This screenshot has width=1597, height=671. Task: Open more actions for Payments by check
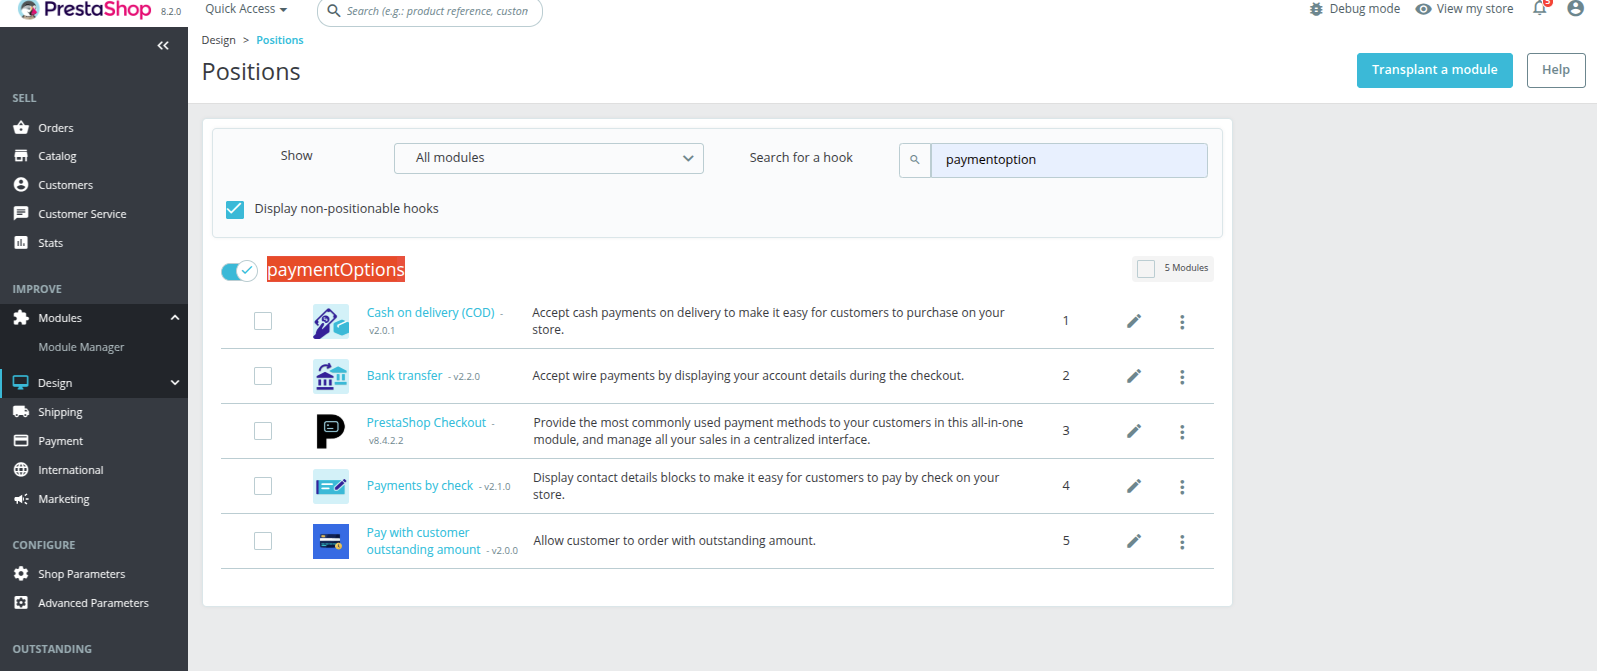tap(1182, 487)
